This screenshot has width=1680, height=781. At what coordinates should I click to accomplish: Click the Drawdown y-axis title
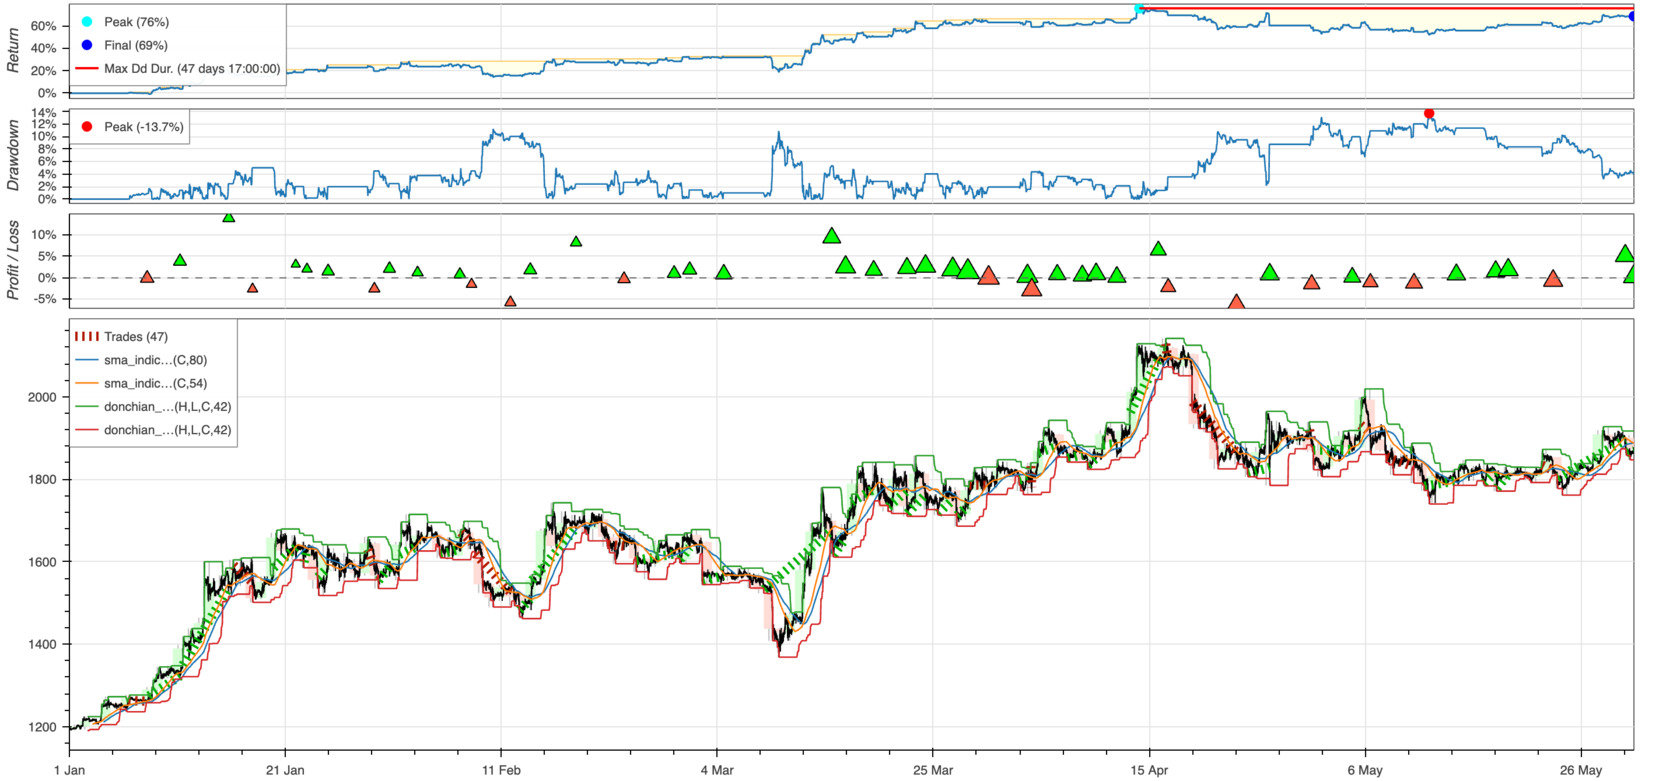tap(14, 156)
